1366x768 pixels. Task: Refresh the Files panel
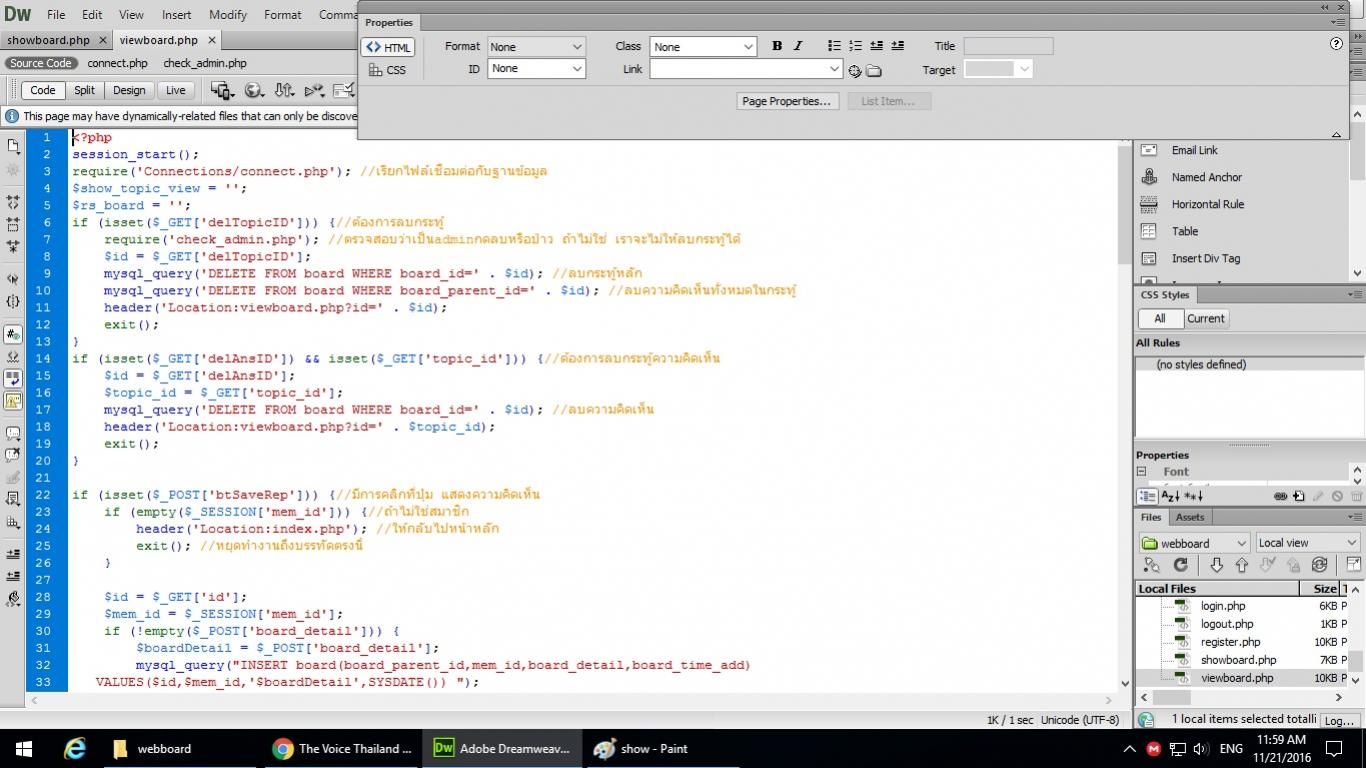[1180, 565]
